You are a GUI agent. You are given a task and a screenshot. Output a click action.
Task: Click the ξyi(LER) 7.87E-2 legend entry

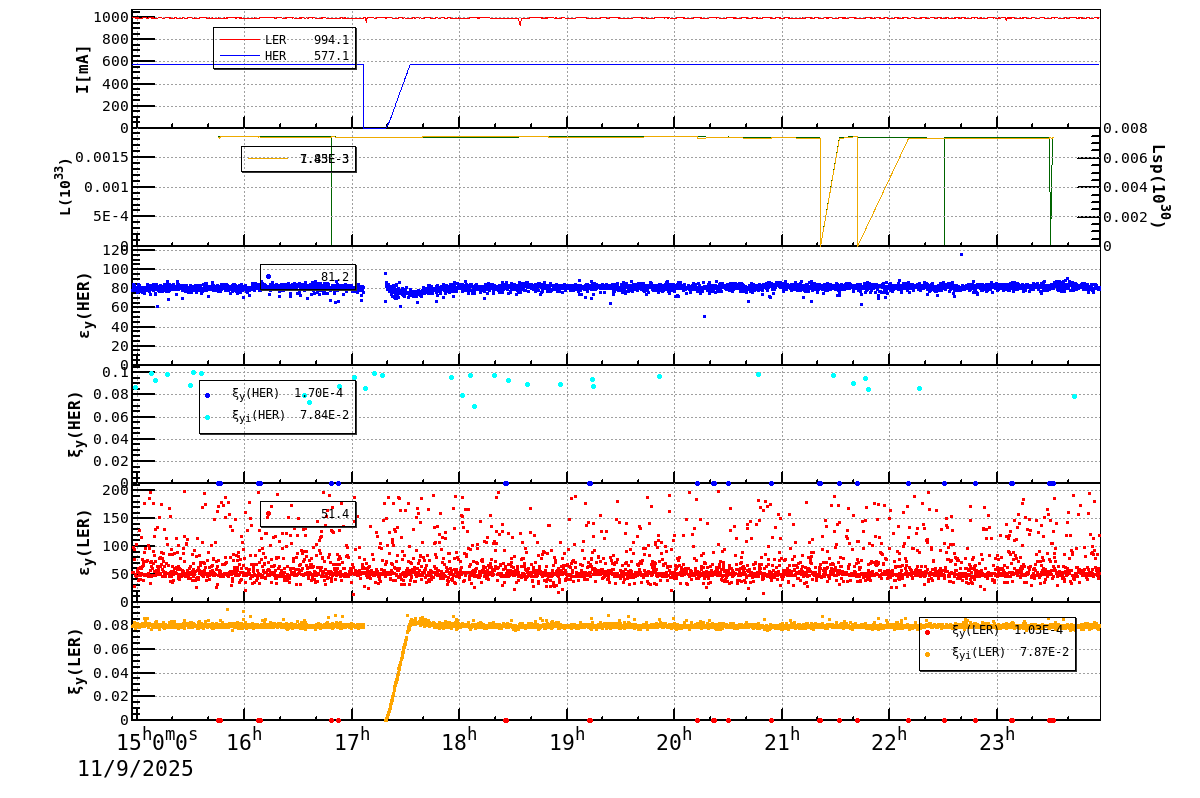coord(997,652)
